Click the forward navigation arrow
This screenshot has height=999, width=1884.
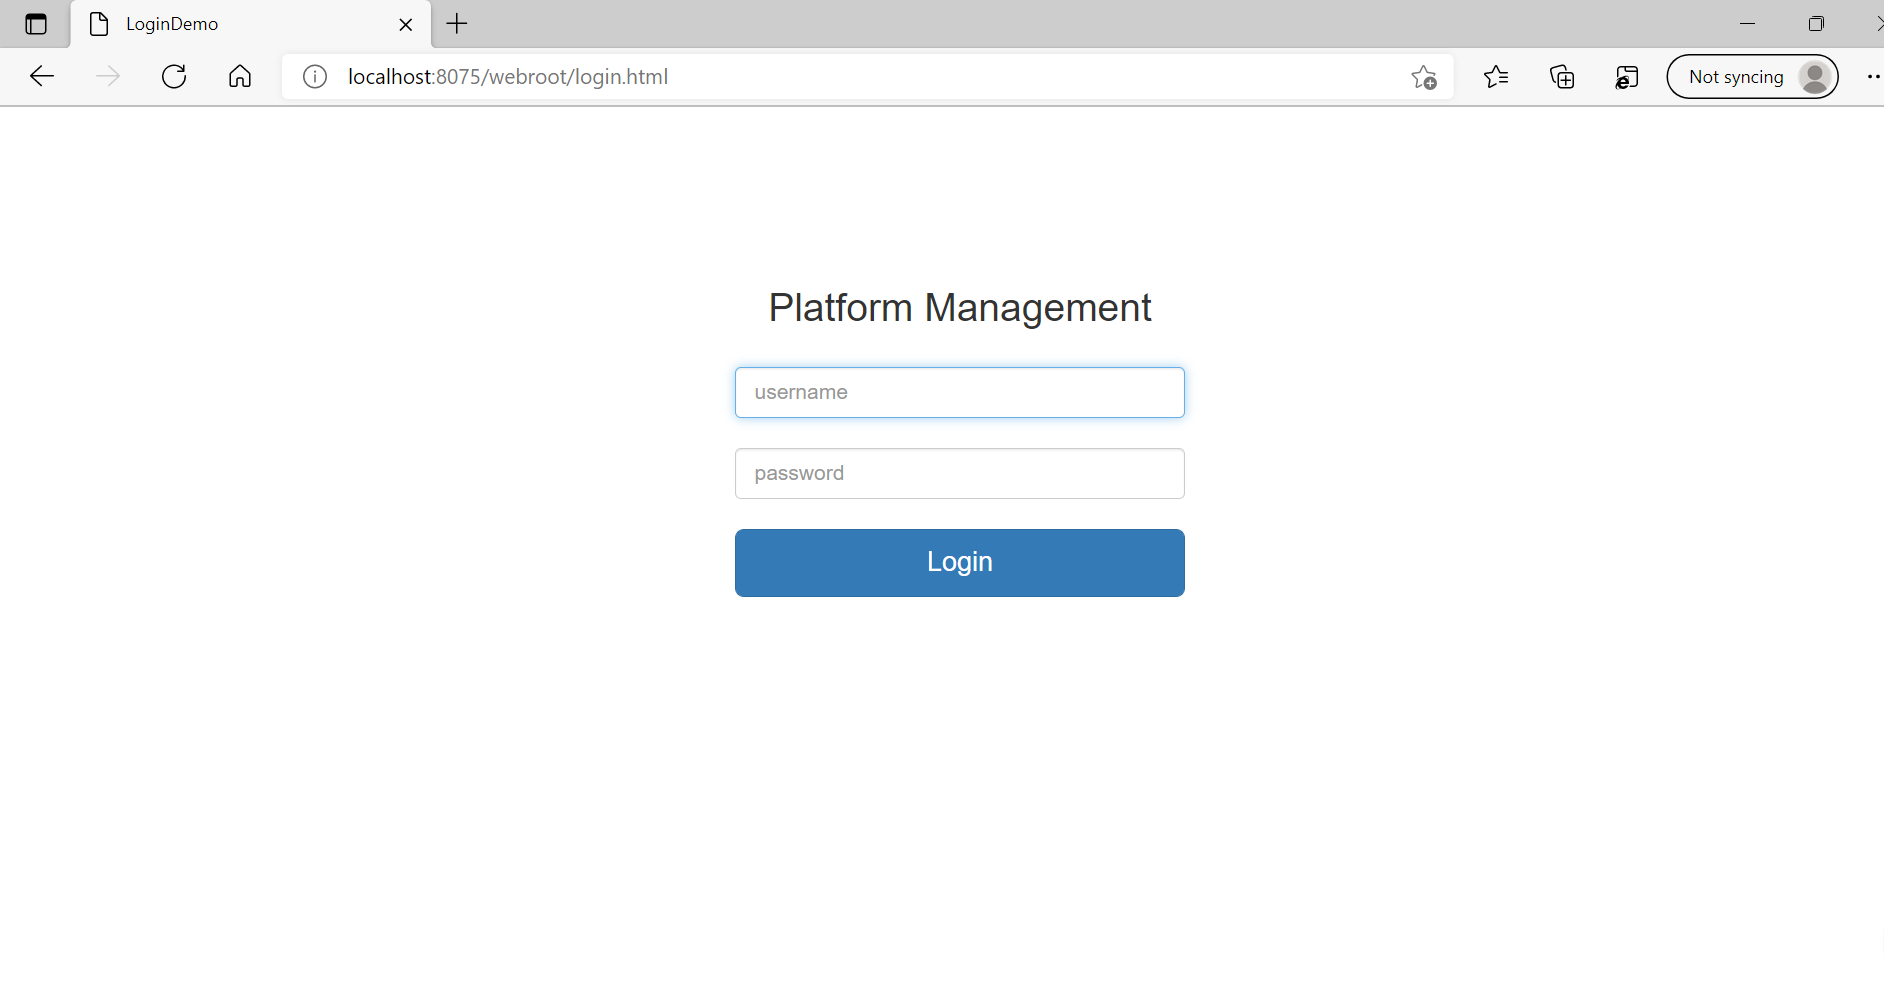(x=108, y=76)
